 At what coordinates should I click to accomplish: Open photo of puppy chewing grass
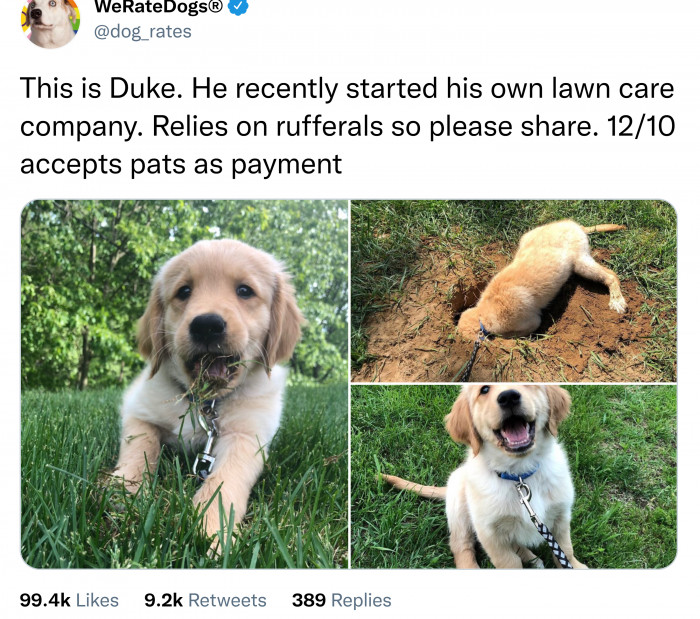(x=185, y=384)
